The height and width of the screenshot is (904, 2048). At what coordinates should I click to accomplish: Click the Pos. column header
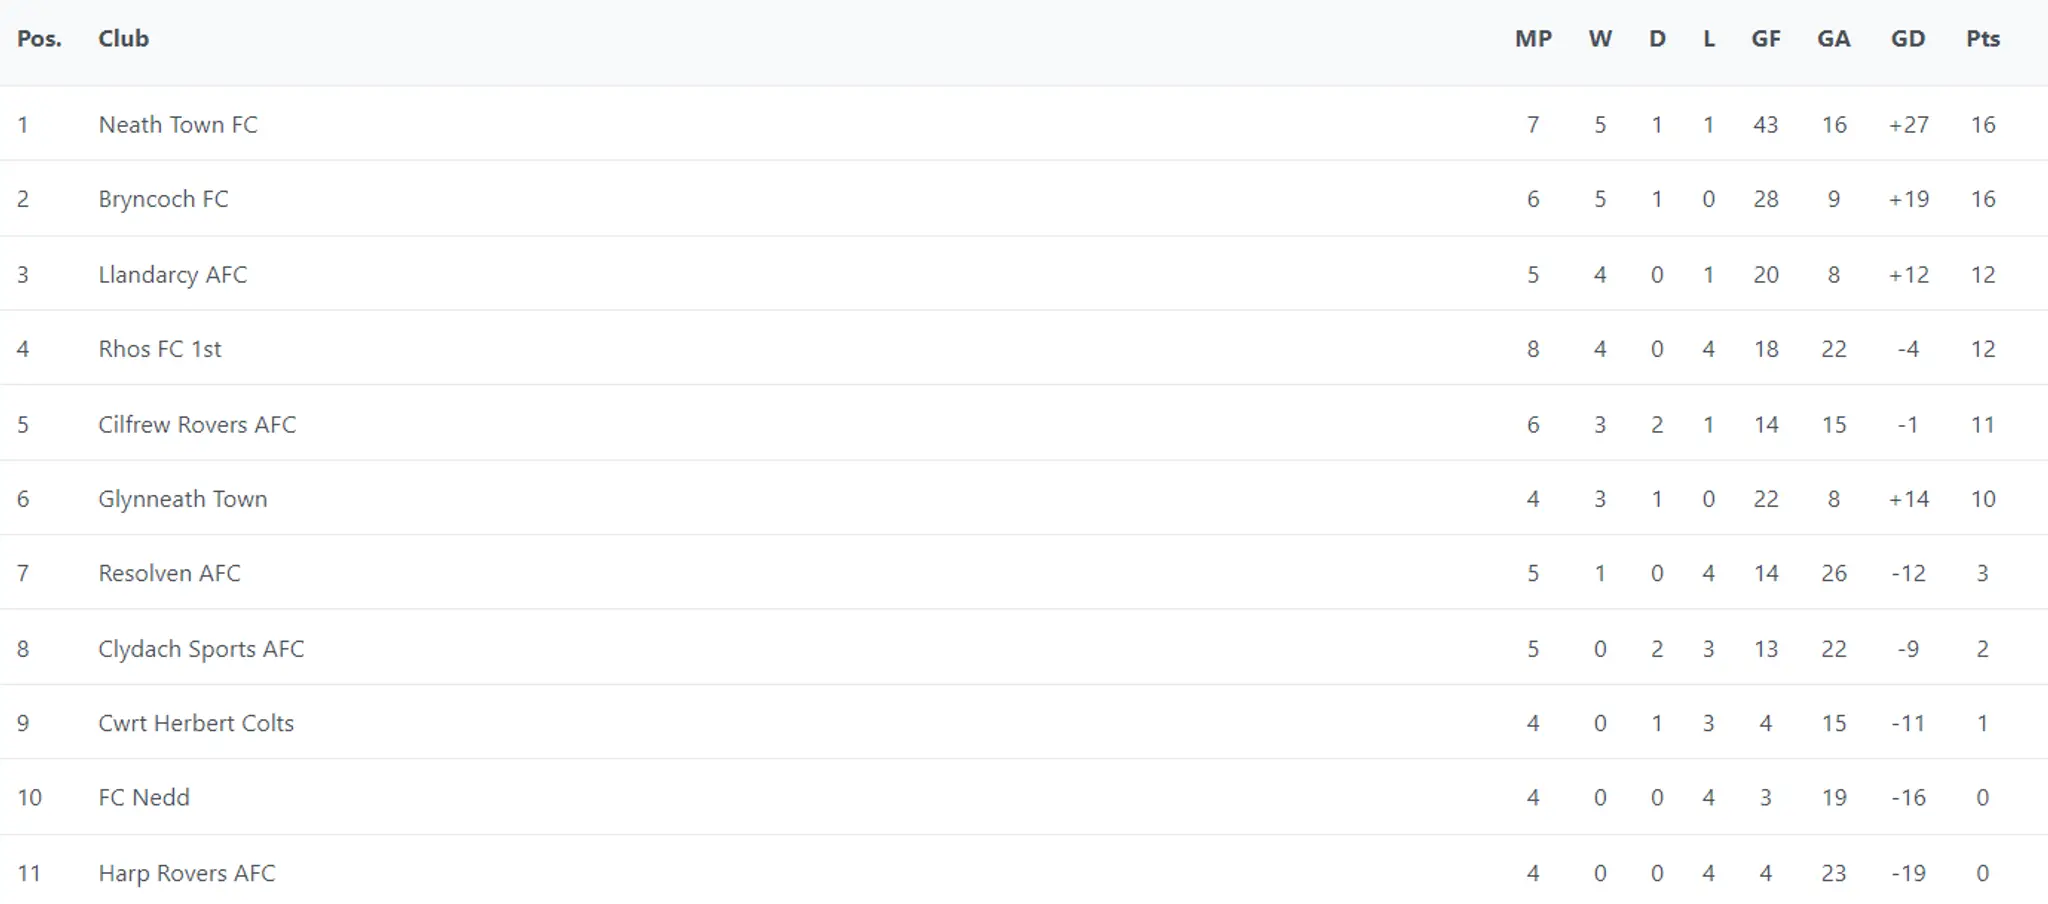pyautogui.click(x=39, y=39)
